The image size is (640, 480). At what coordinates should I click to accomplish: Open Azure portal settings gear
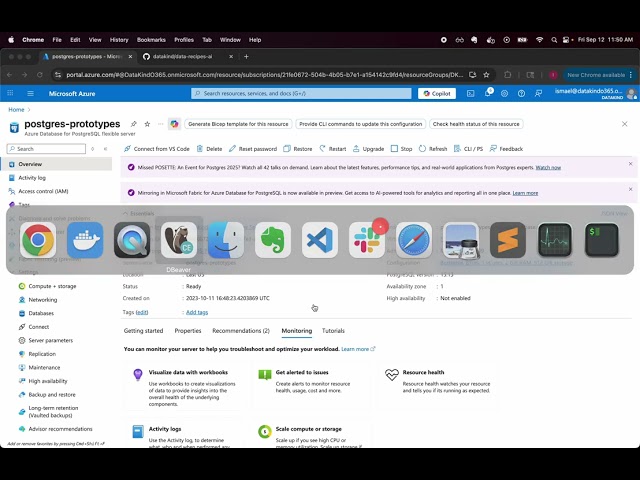(504, 93)
